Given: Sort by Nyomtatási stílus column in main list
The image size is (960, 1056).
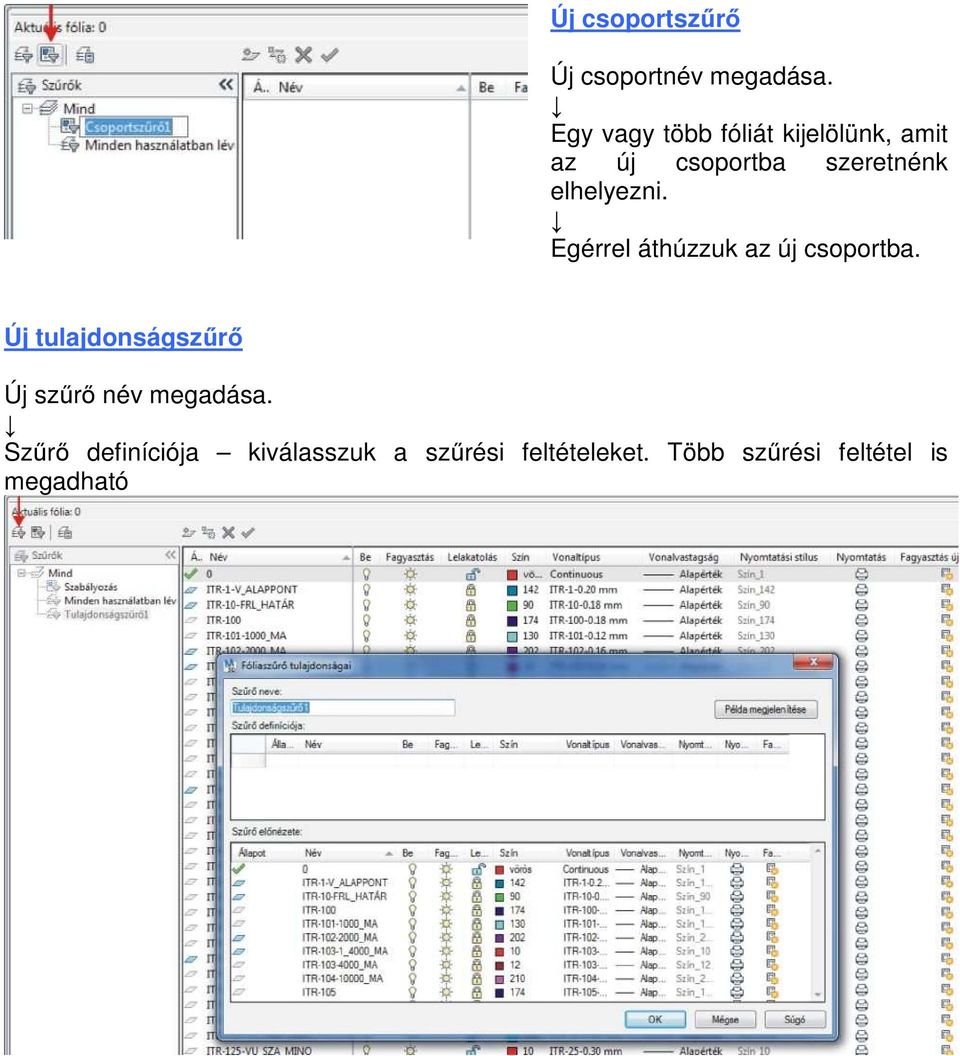Looking at the screenshot, I should click(778, 557).
